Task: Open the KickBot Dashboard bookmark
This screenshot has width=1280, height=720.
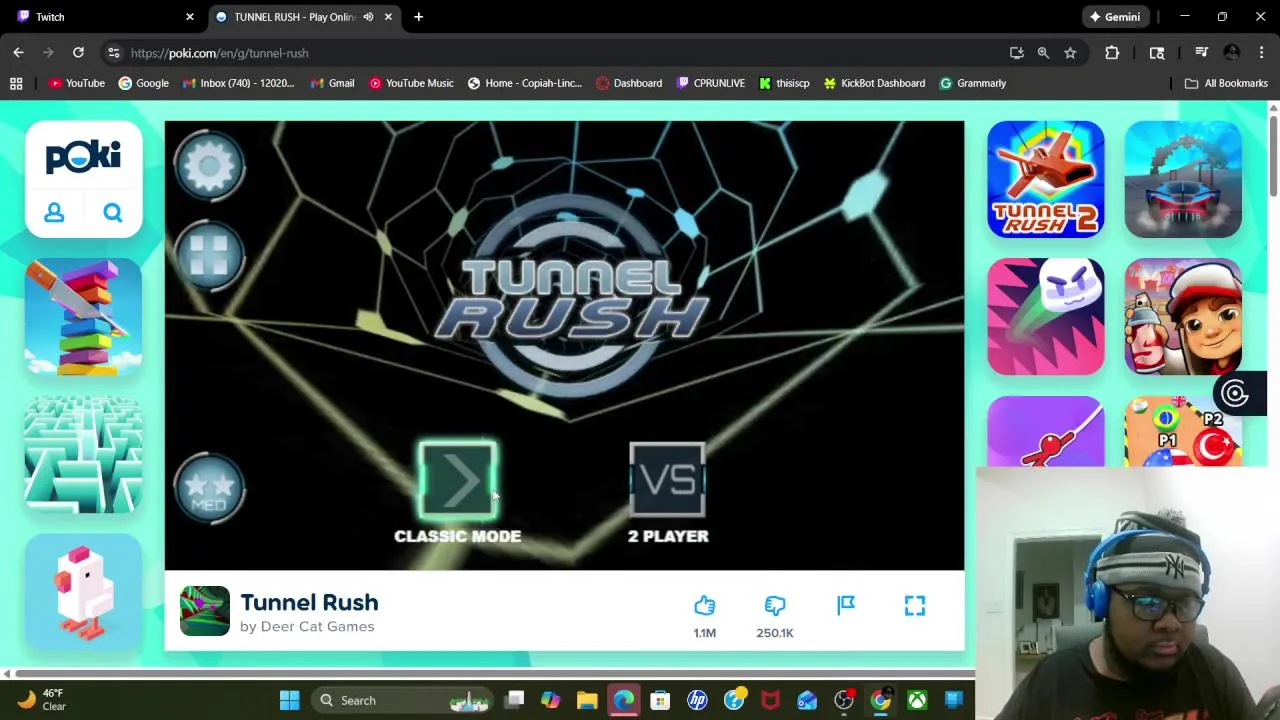Action: tap(874, 83)
